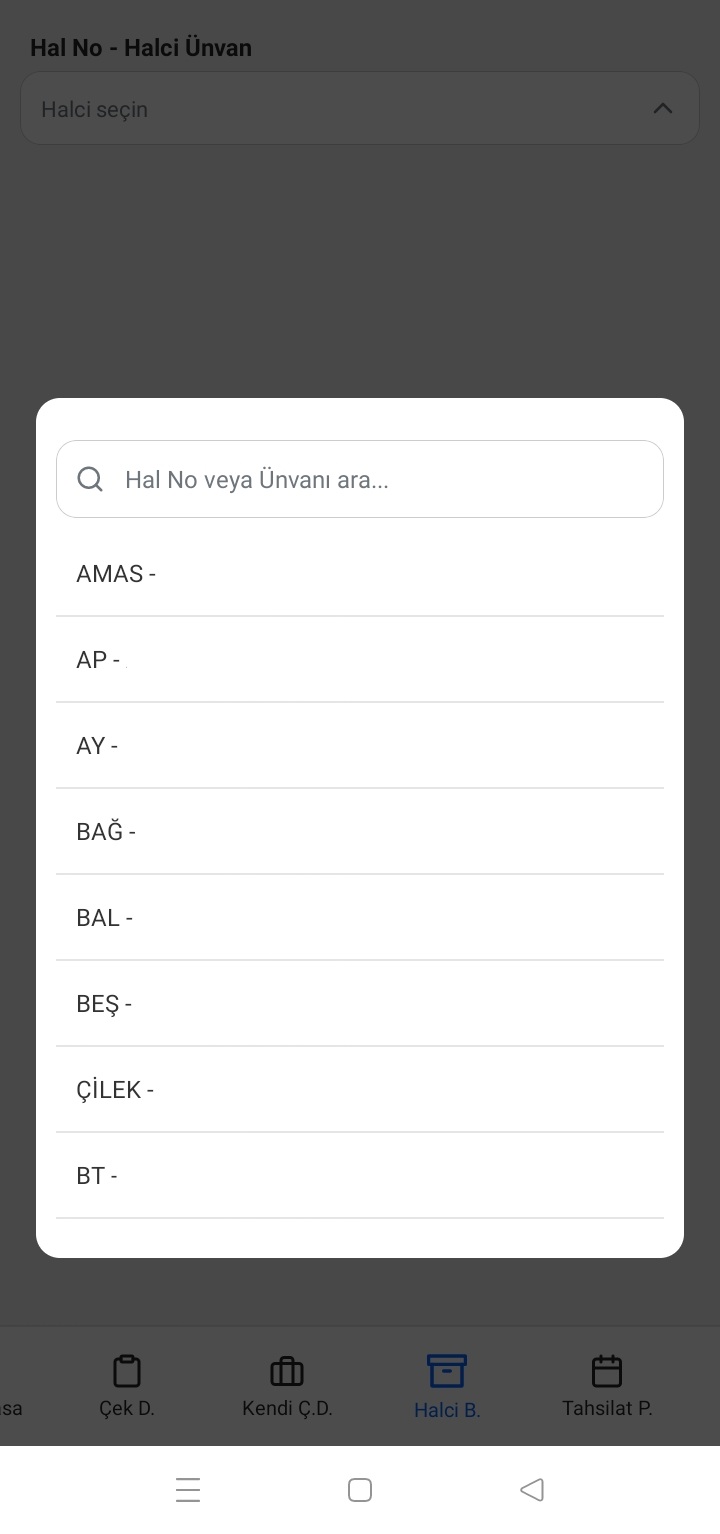
Task: Switch to the Tahsilat P. tab
Action: click(606, 1386)
